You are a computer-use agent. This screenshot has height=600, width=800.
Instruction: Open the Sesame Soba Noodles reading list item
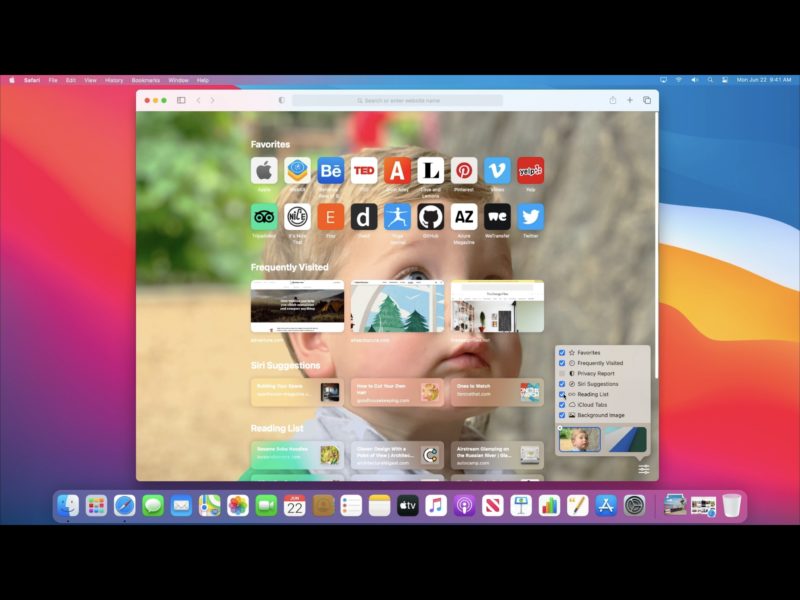297,455
